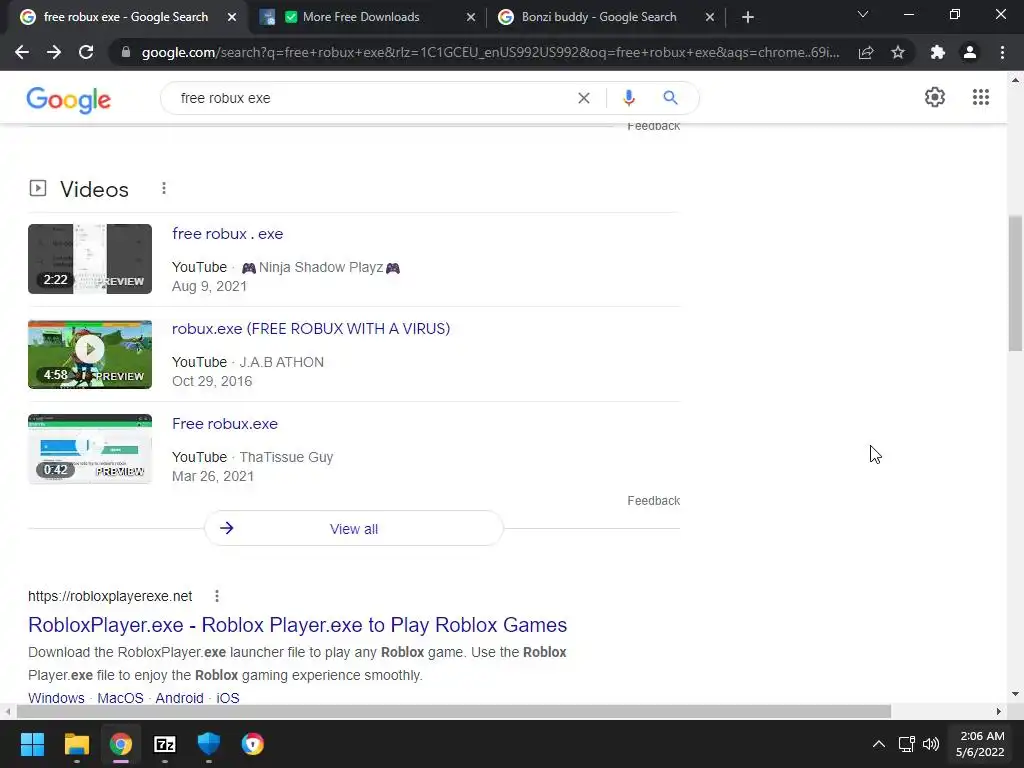
Task: Start voice search with microphone icon
Action: click(629, 98)
